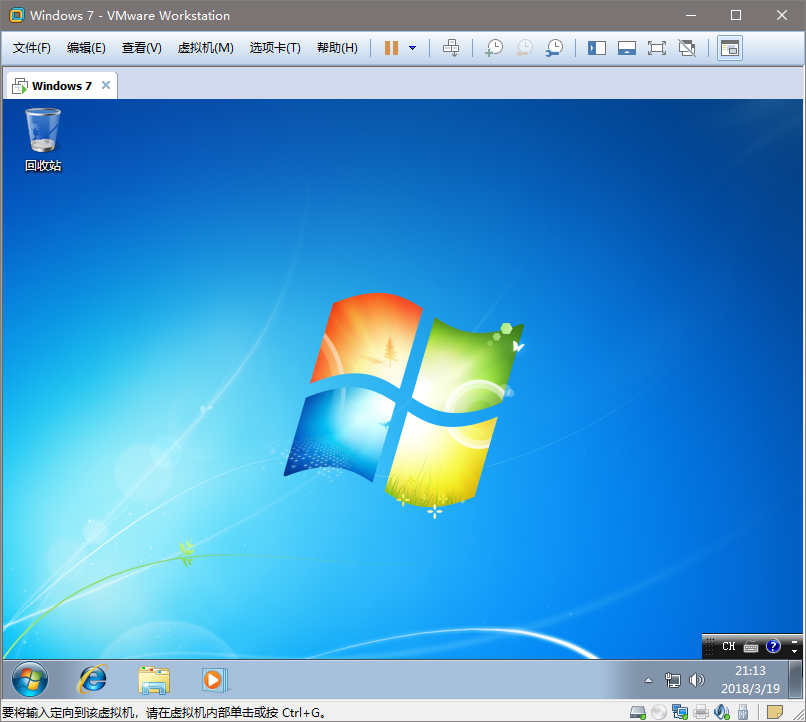Screen dimensions: 806x722
Task: Open language bar help icon
Action: pyautogui.click(x=773, y=646)
